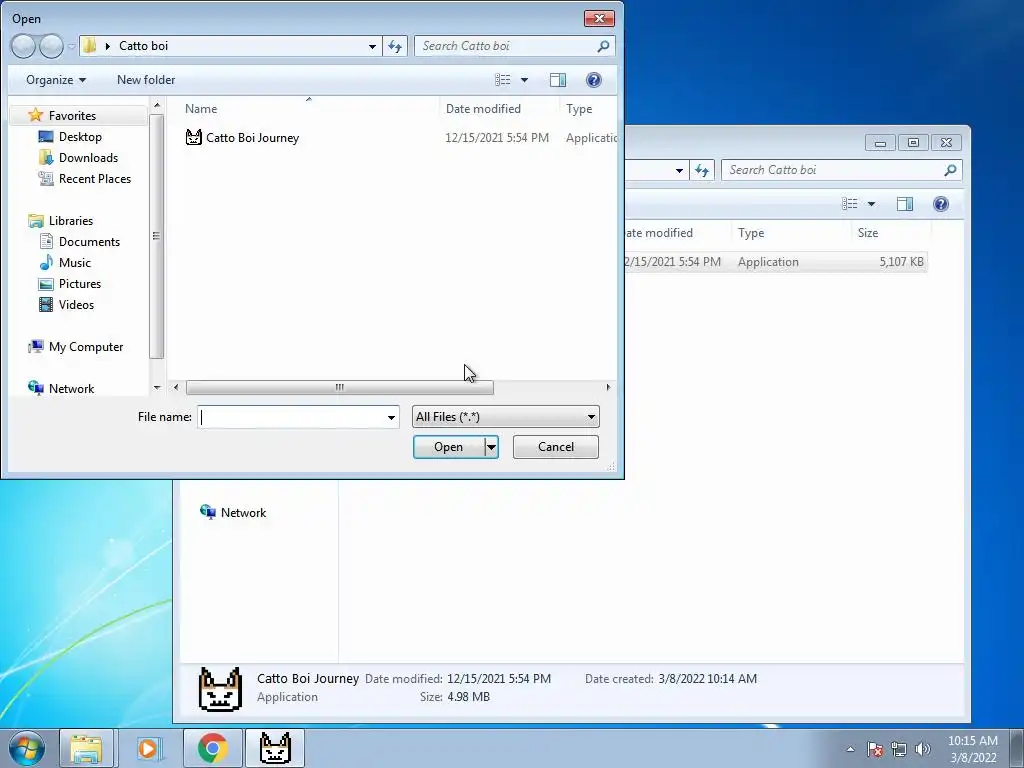1024x768 pixels.
Task: Click the file list scroll left arrow
Action: 176,387
